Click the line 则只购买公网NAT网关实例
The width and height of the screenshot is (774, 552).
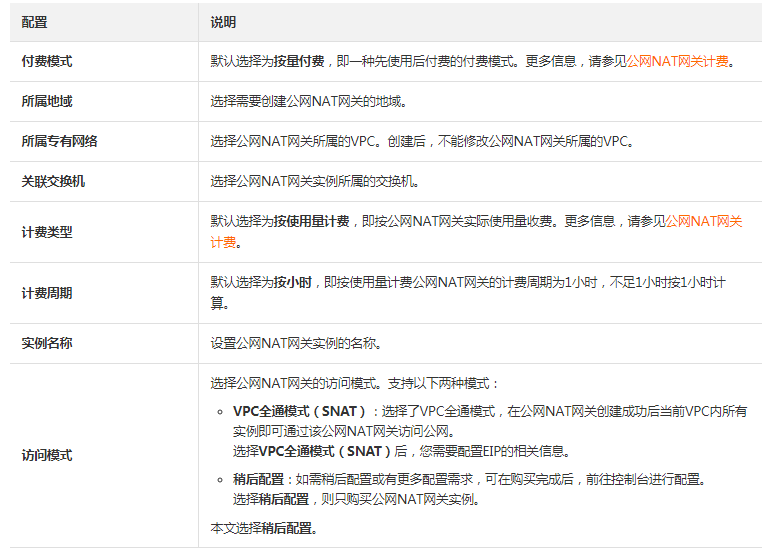pyautogui.click(x=400, y=500)
